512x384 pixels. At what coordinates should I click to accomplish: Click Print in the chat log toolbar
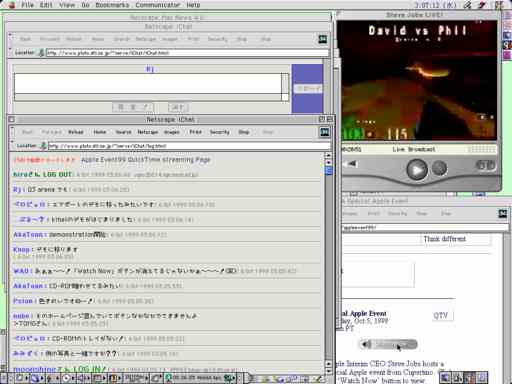pos(196,132)
